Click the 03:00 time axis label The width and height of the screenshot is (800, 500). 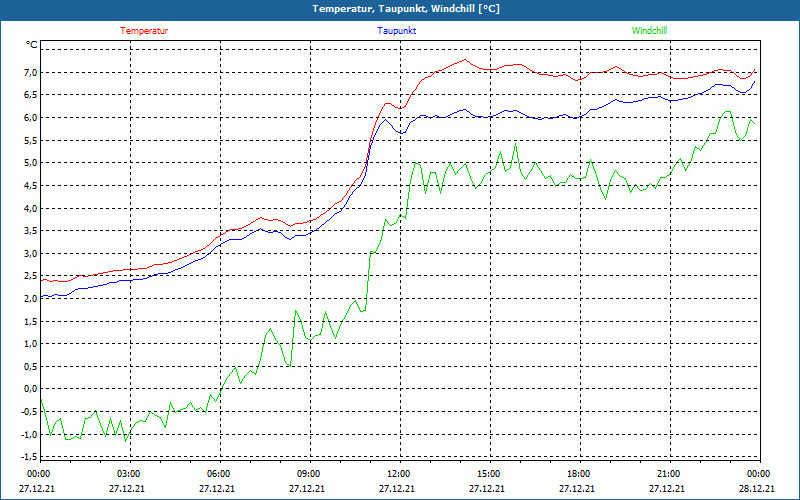[x=130, y=473]
